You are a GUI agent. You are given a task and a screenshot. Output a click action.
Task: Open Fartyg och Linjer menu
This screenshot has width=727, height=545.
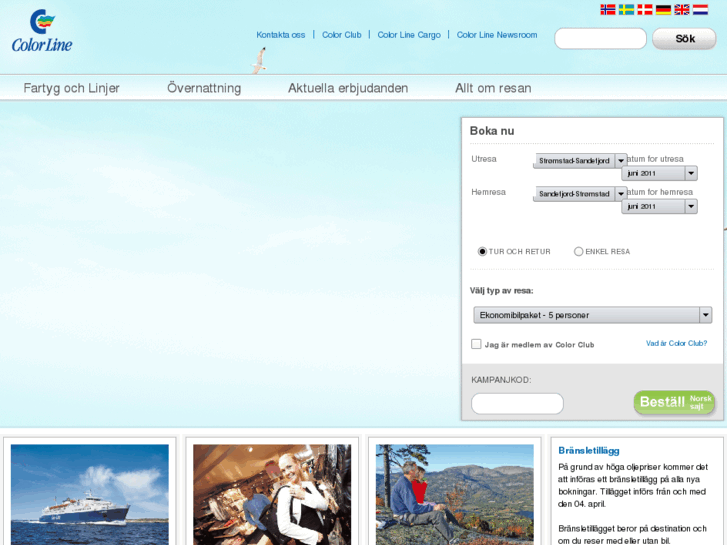pos(71,88)
